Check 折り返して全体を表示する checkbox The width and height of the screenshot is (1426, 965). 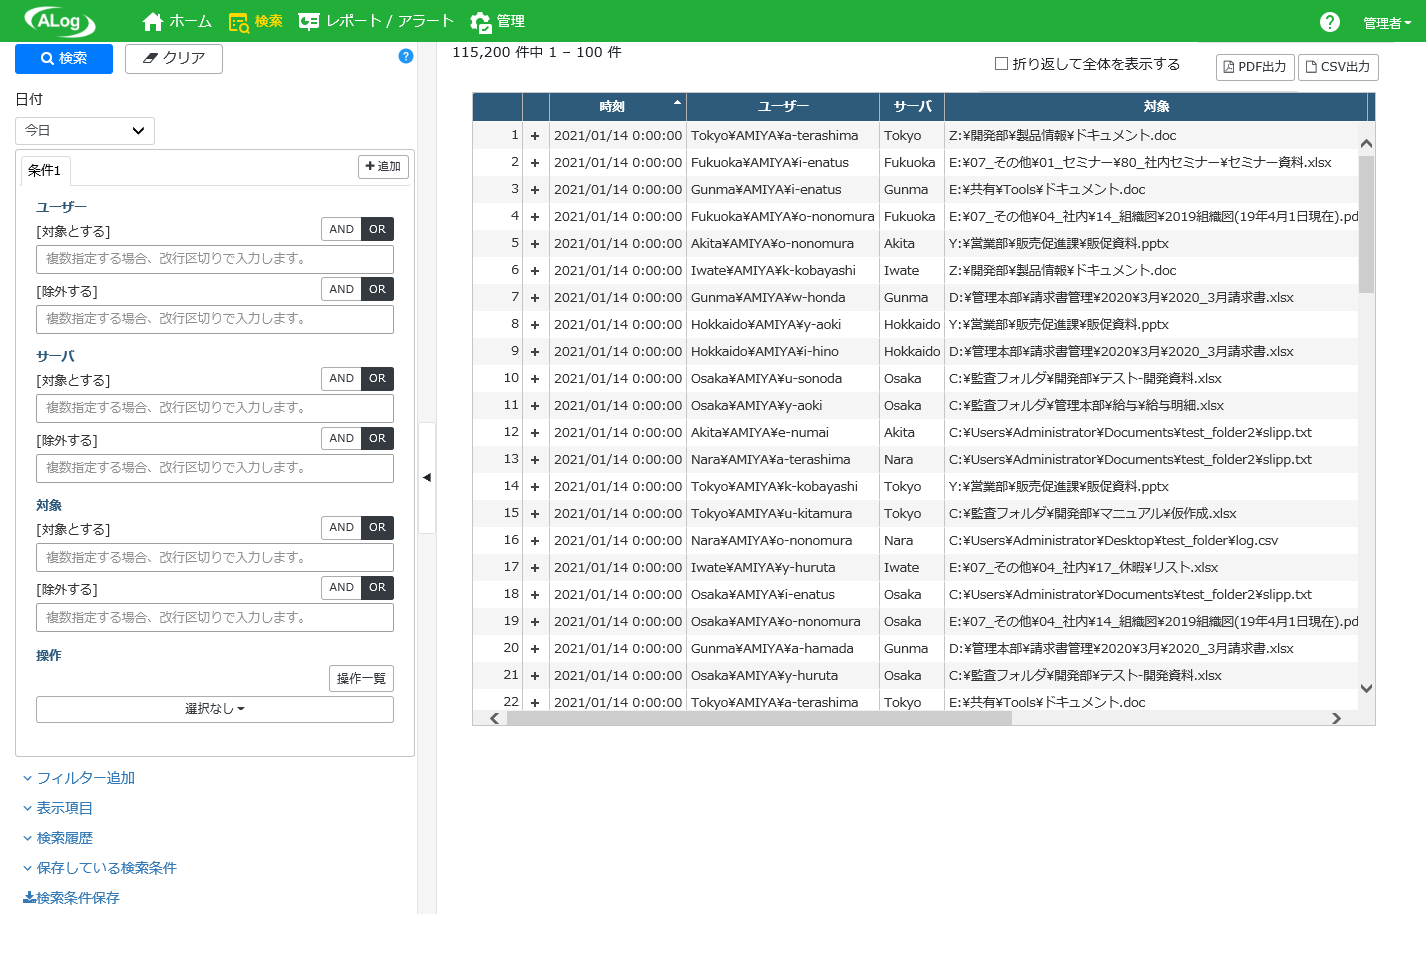[1001, 63]
